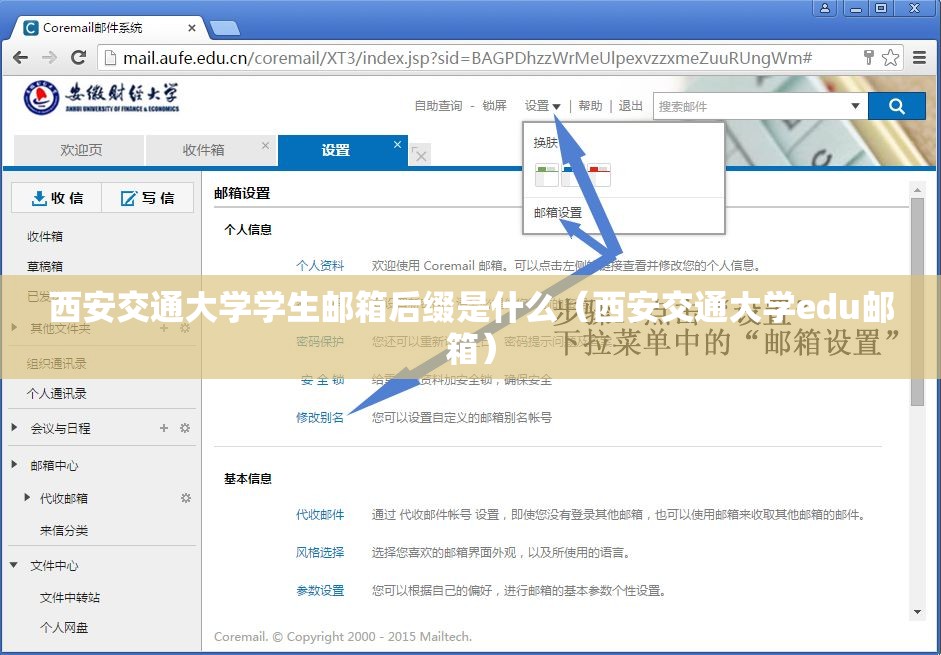Open a new browser tab
This screenshot has height=655, width=941.
(224, 28)
